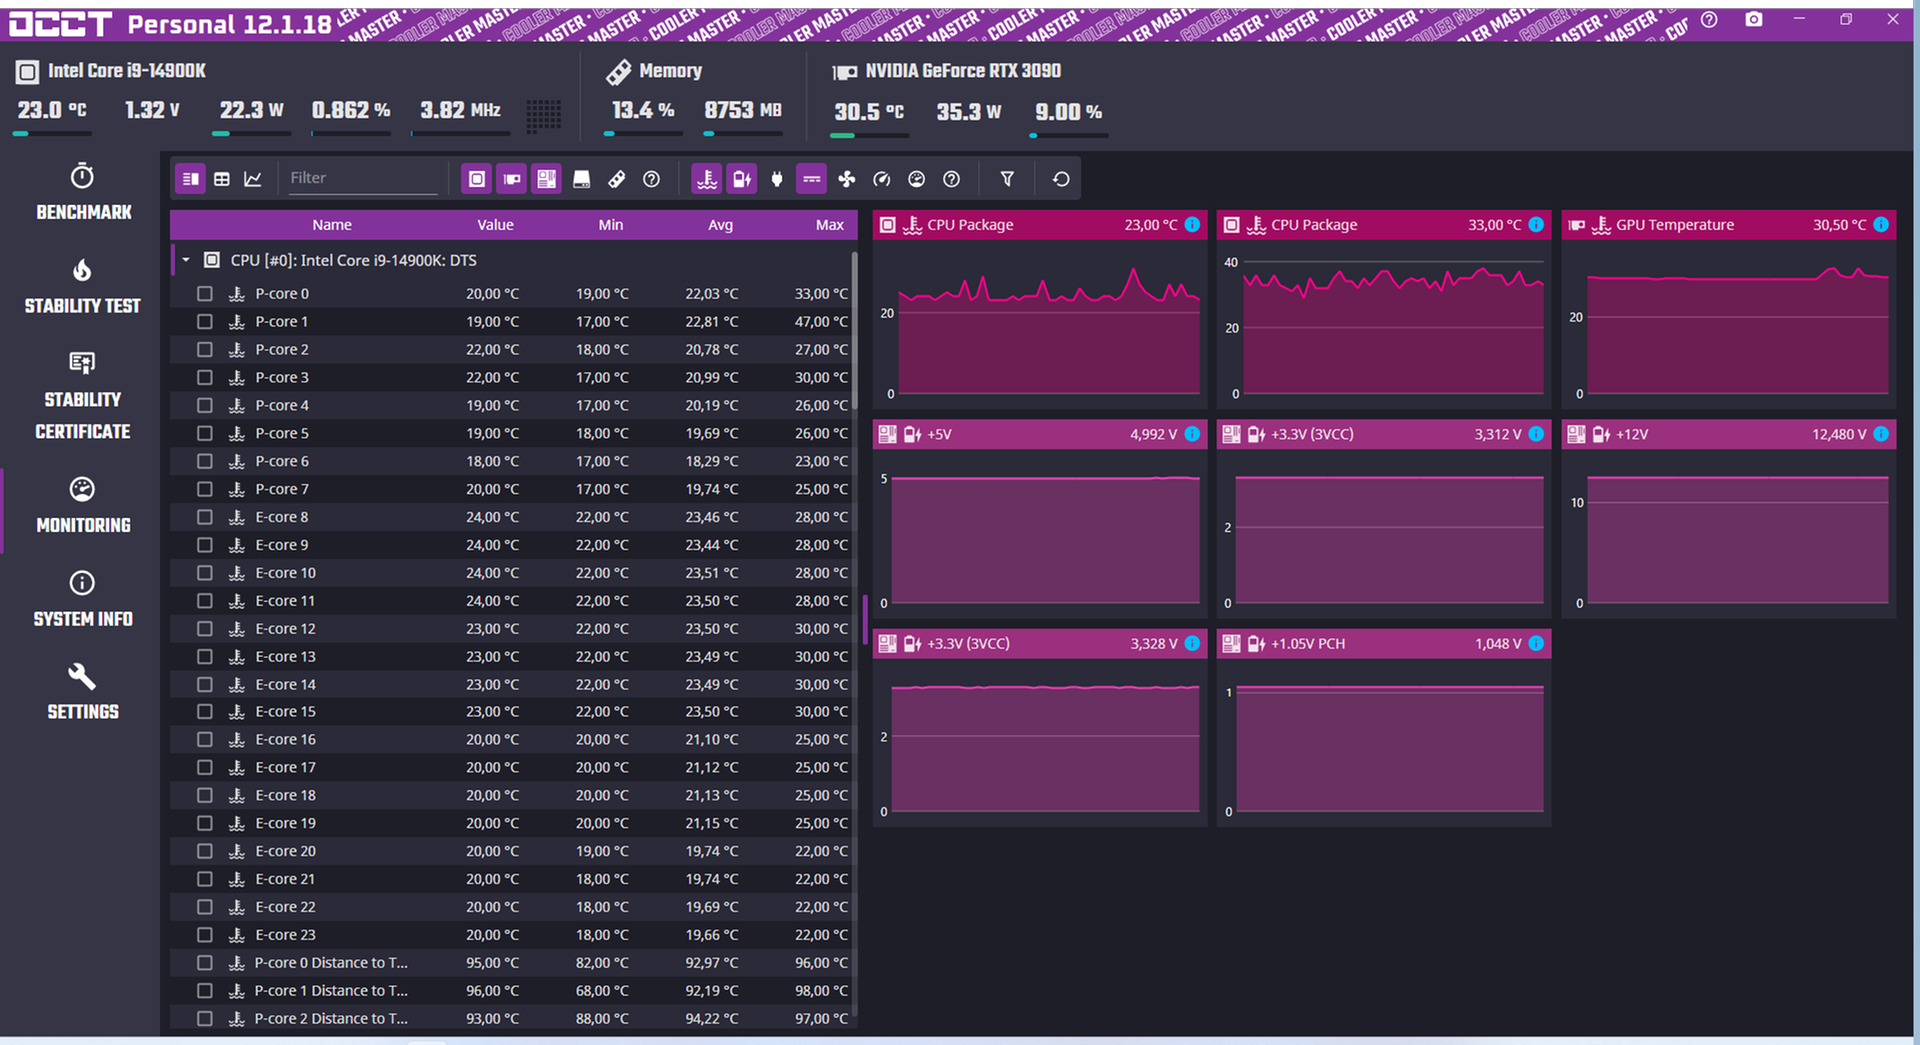
Task: Open info icon on the +5V graph
Action: pyautogui.click(x=1192, y=434)
